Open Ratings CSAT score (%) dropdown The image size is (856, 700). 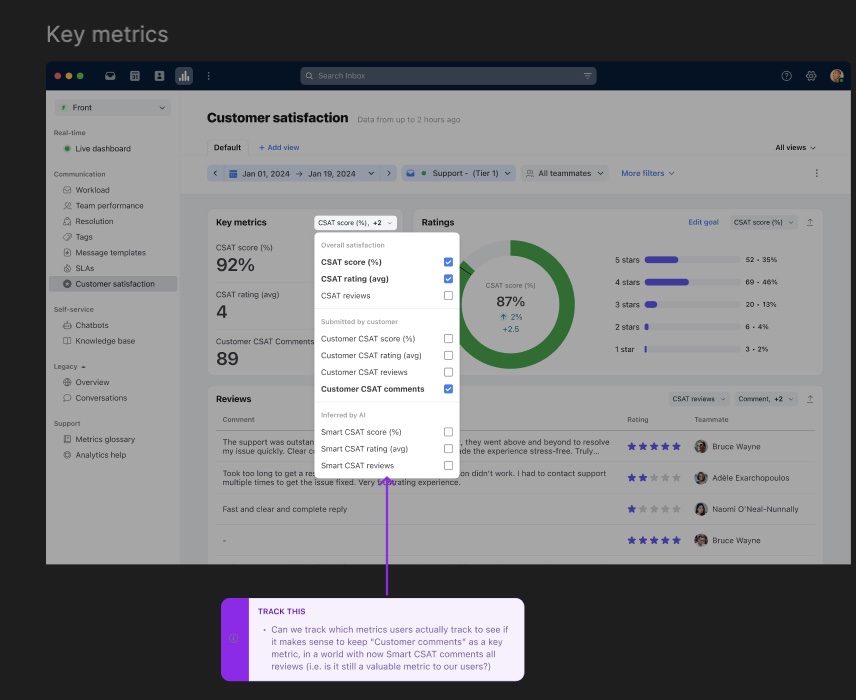click(x=763, y=222)
